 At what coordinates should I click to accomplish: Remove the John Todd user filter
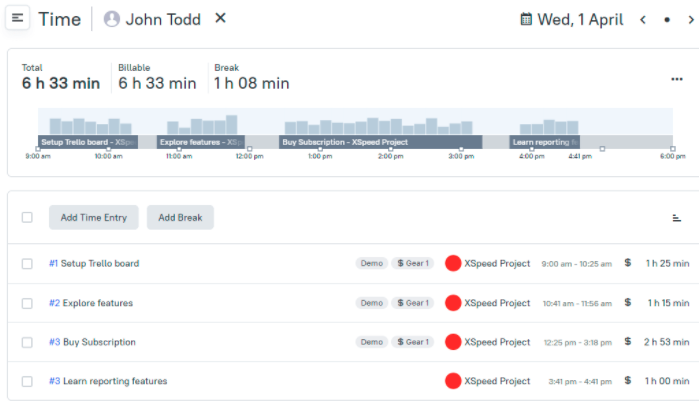coord(220,18)
